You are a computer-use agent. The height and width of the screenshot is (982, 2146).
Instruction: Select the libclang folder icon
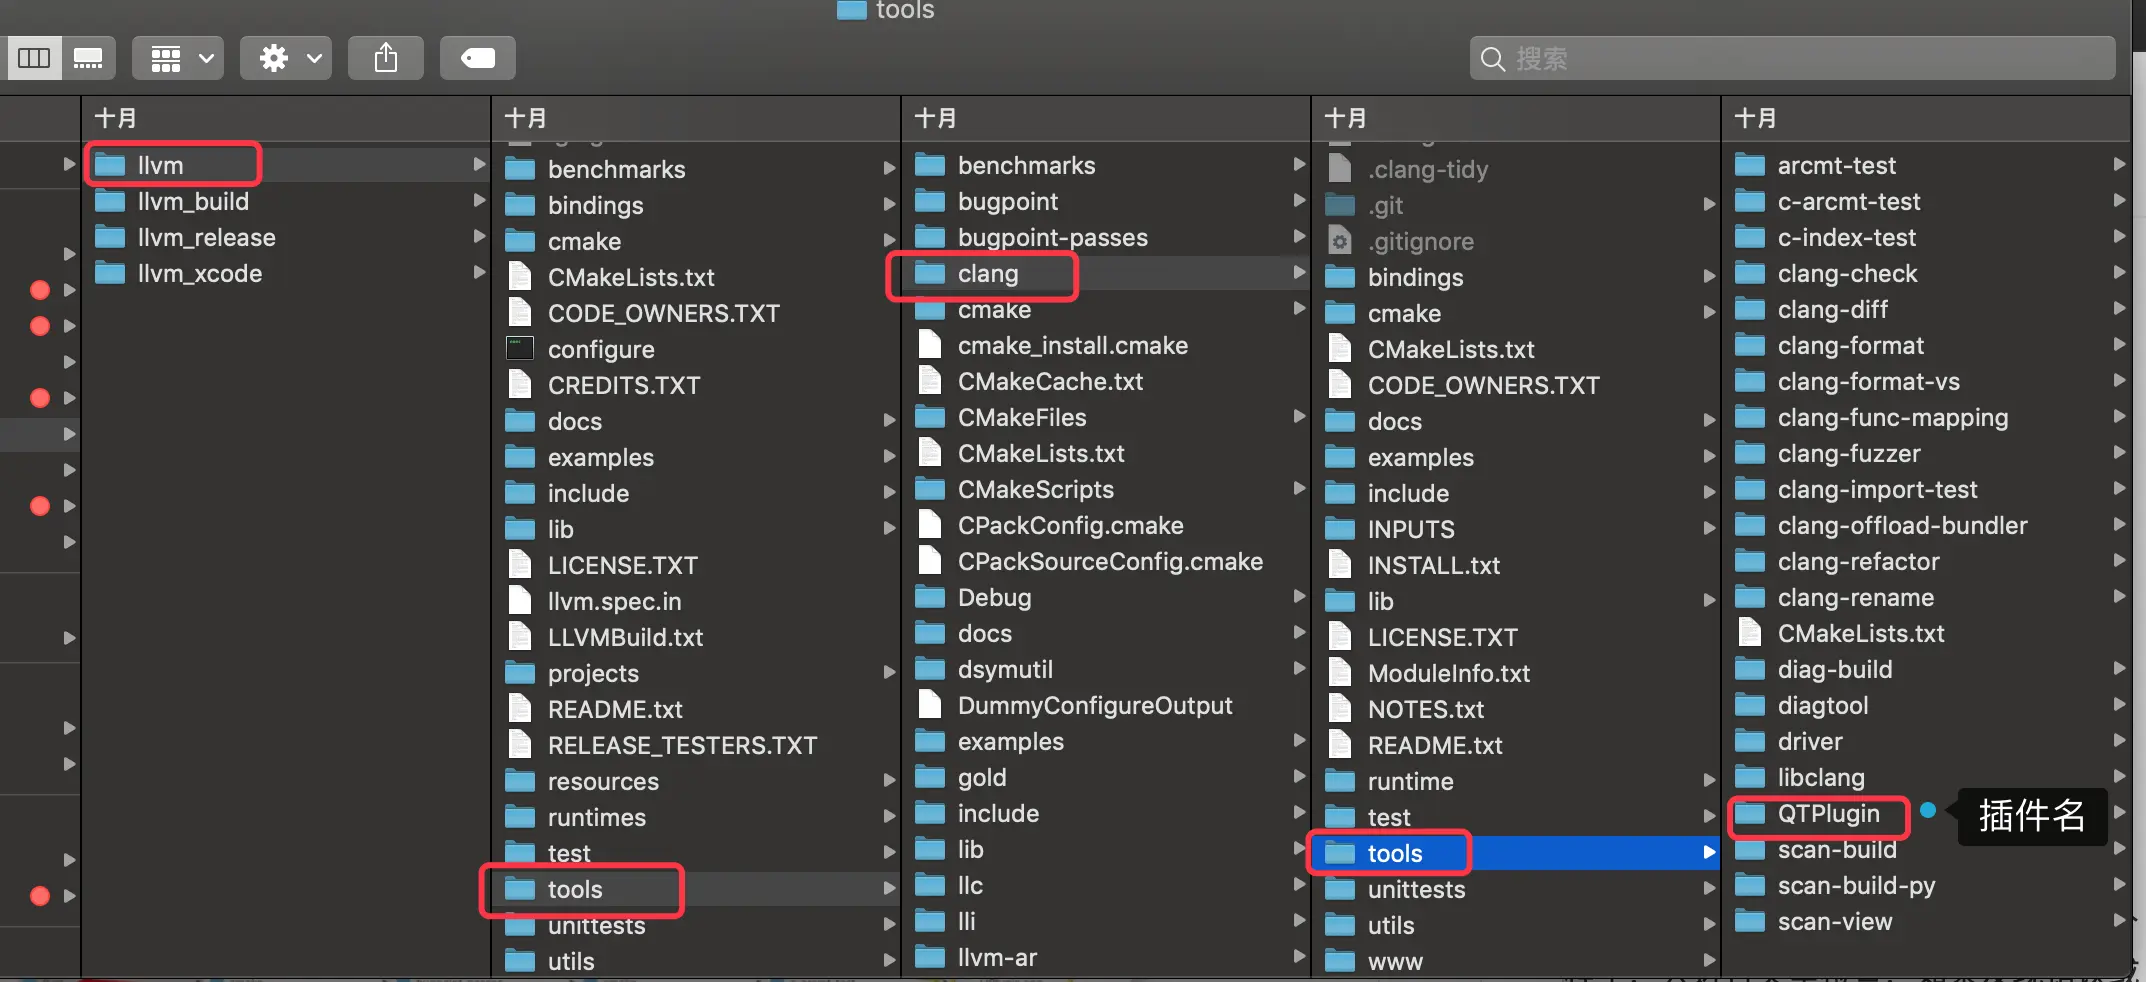(1750, 777)
